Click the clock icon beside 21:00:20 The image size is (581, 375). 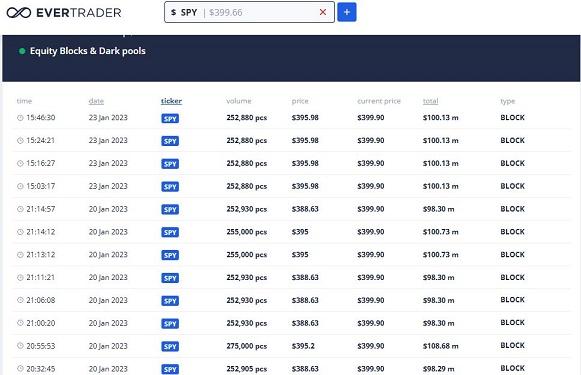point(20,323)
